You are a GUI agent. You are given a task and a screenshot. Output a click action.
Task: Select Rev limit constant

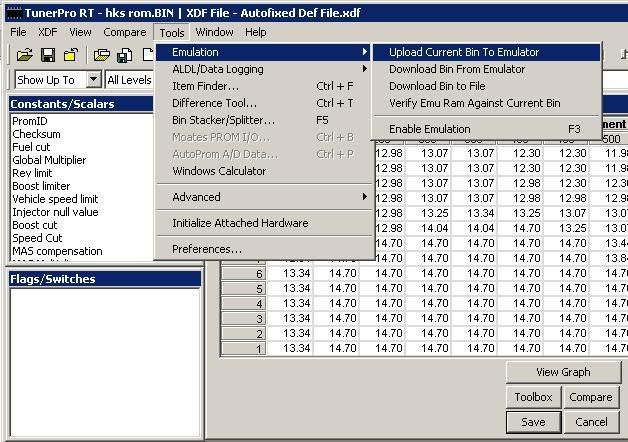point(32,173)
